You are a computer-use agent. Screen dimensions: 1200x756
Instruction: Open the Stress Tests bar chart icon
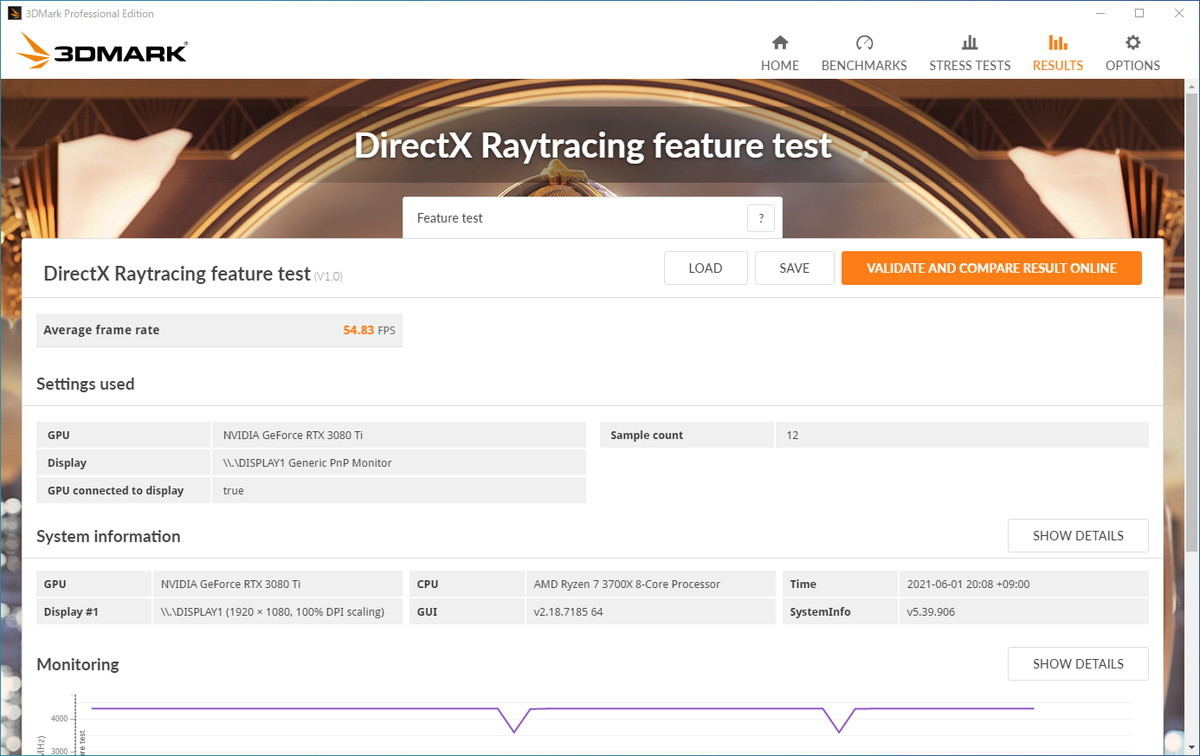(970, 43)
